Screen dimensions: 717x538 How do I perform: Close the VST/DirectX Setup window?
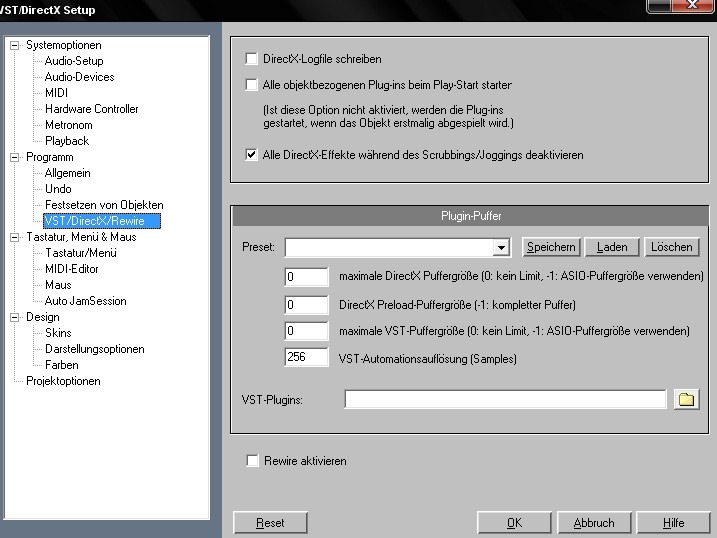[x=692, y=5]
